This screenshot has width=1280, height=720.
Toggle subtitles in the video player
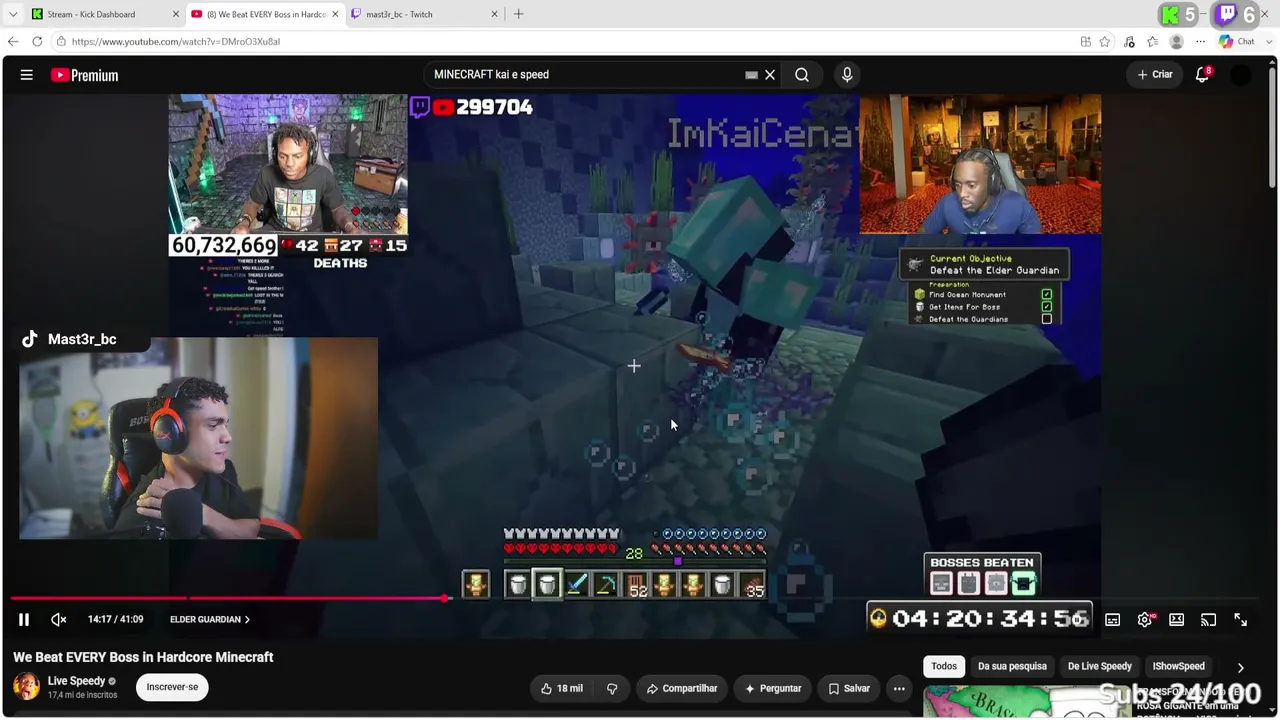[1112, 620]
